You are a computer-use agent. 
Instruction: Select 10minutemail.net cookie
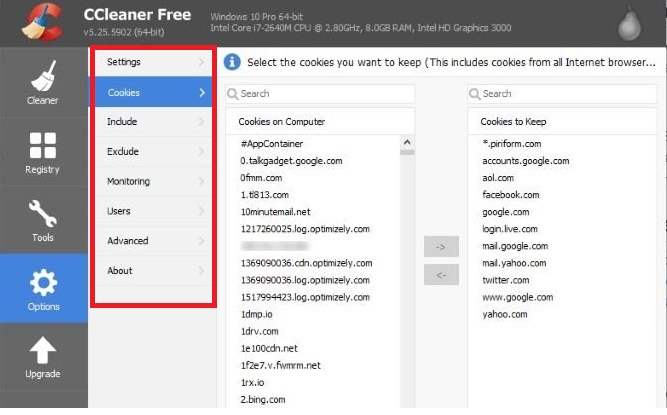276,212
